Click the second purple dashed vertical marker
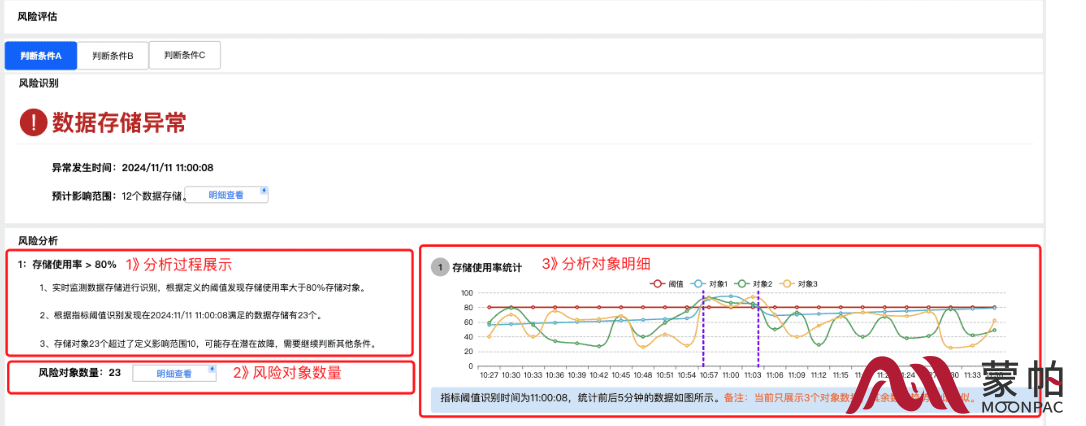The height and width of the screenshot is (426, 1086). point(758,328)
